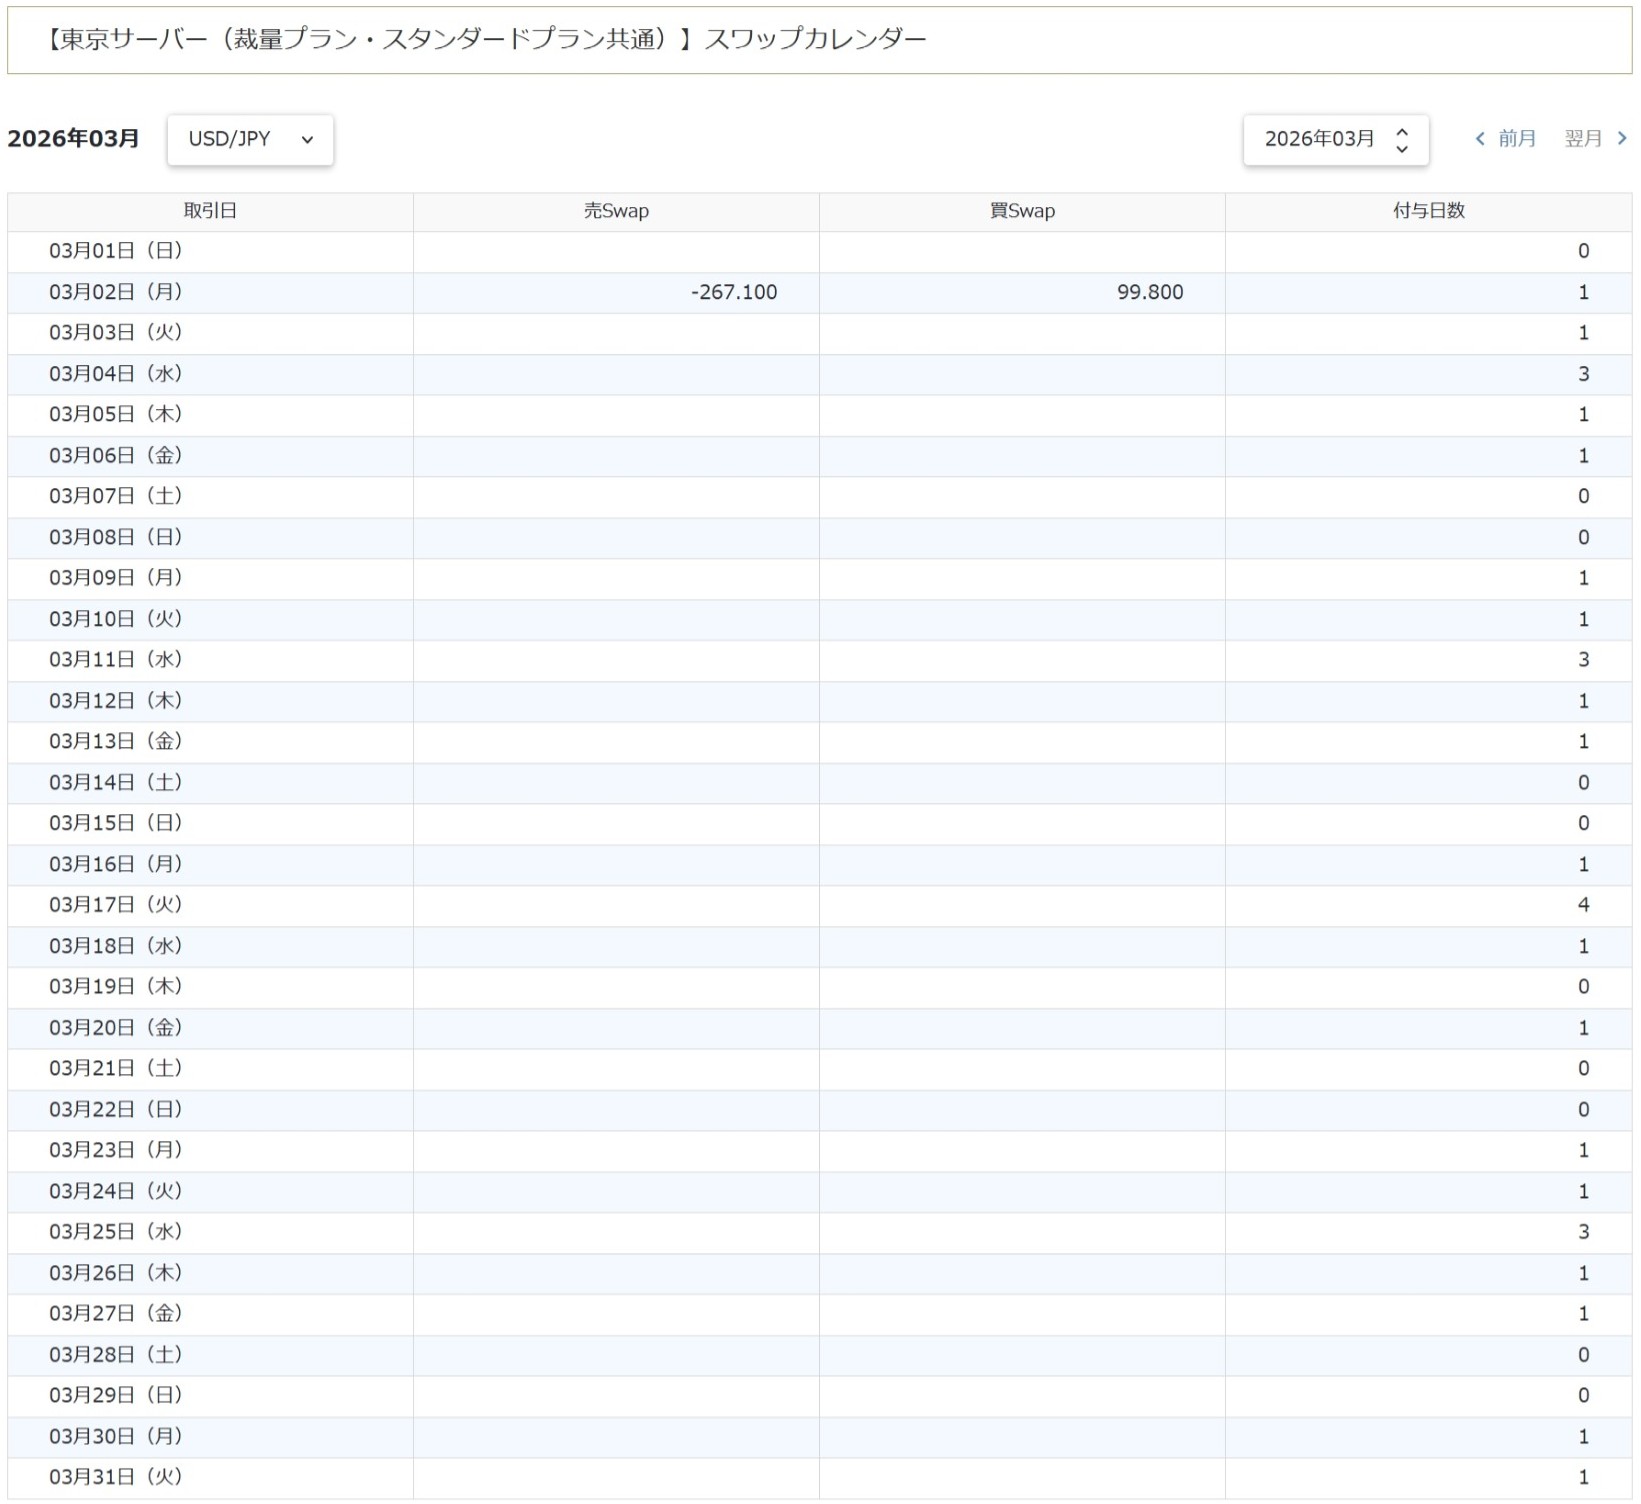
Task: Select the -267.100 sell swap value
Action: point(733,292)
